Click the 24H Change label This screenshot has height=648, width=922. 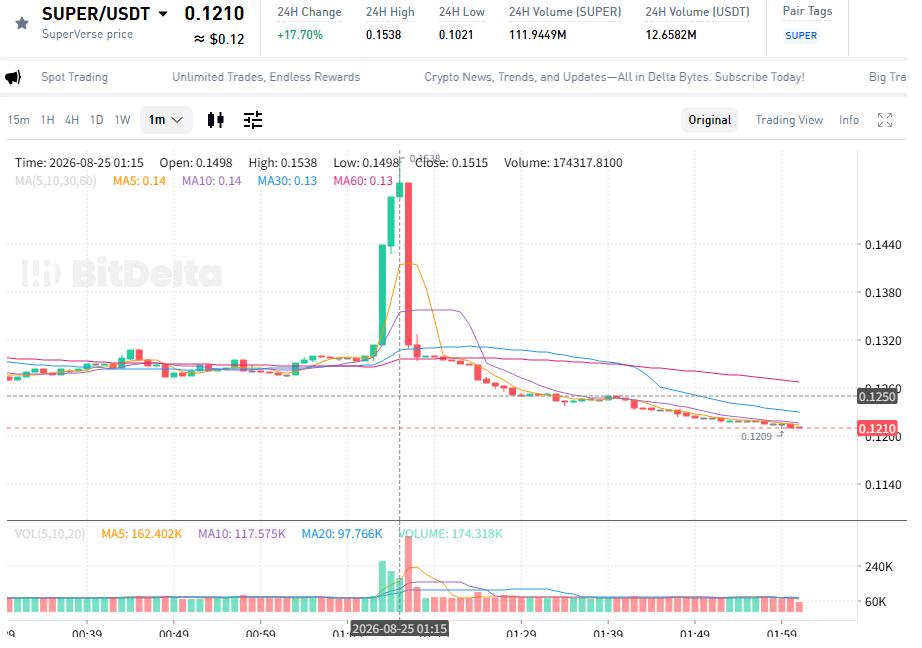(309, 12)
